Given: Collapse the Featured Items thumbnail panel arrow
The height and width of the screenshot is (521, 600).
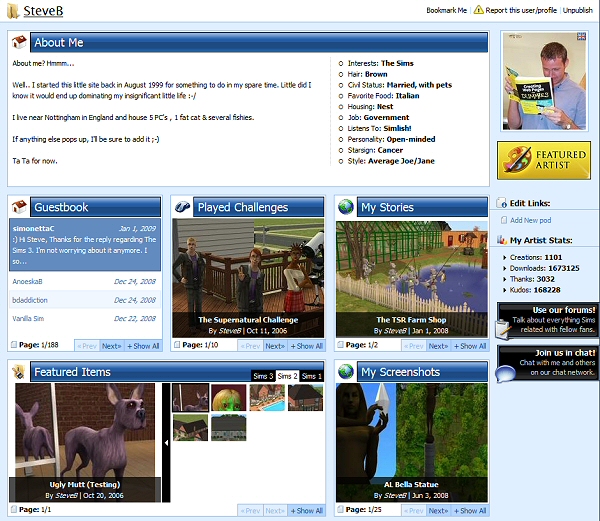Looking at the screenshot, I should (x=166, y=442).
